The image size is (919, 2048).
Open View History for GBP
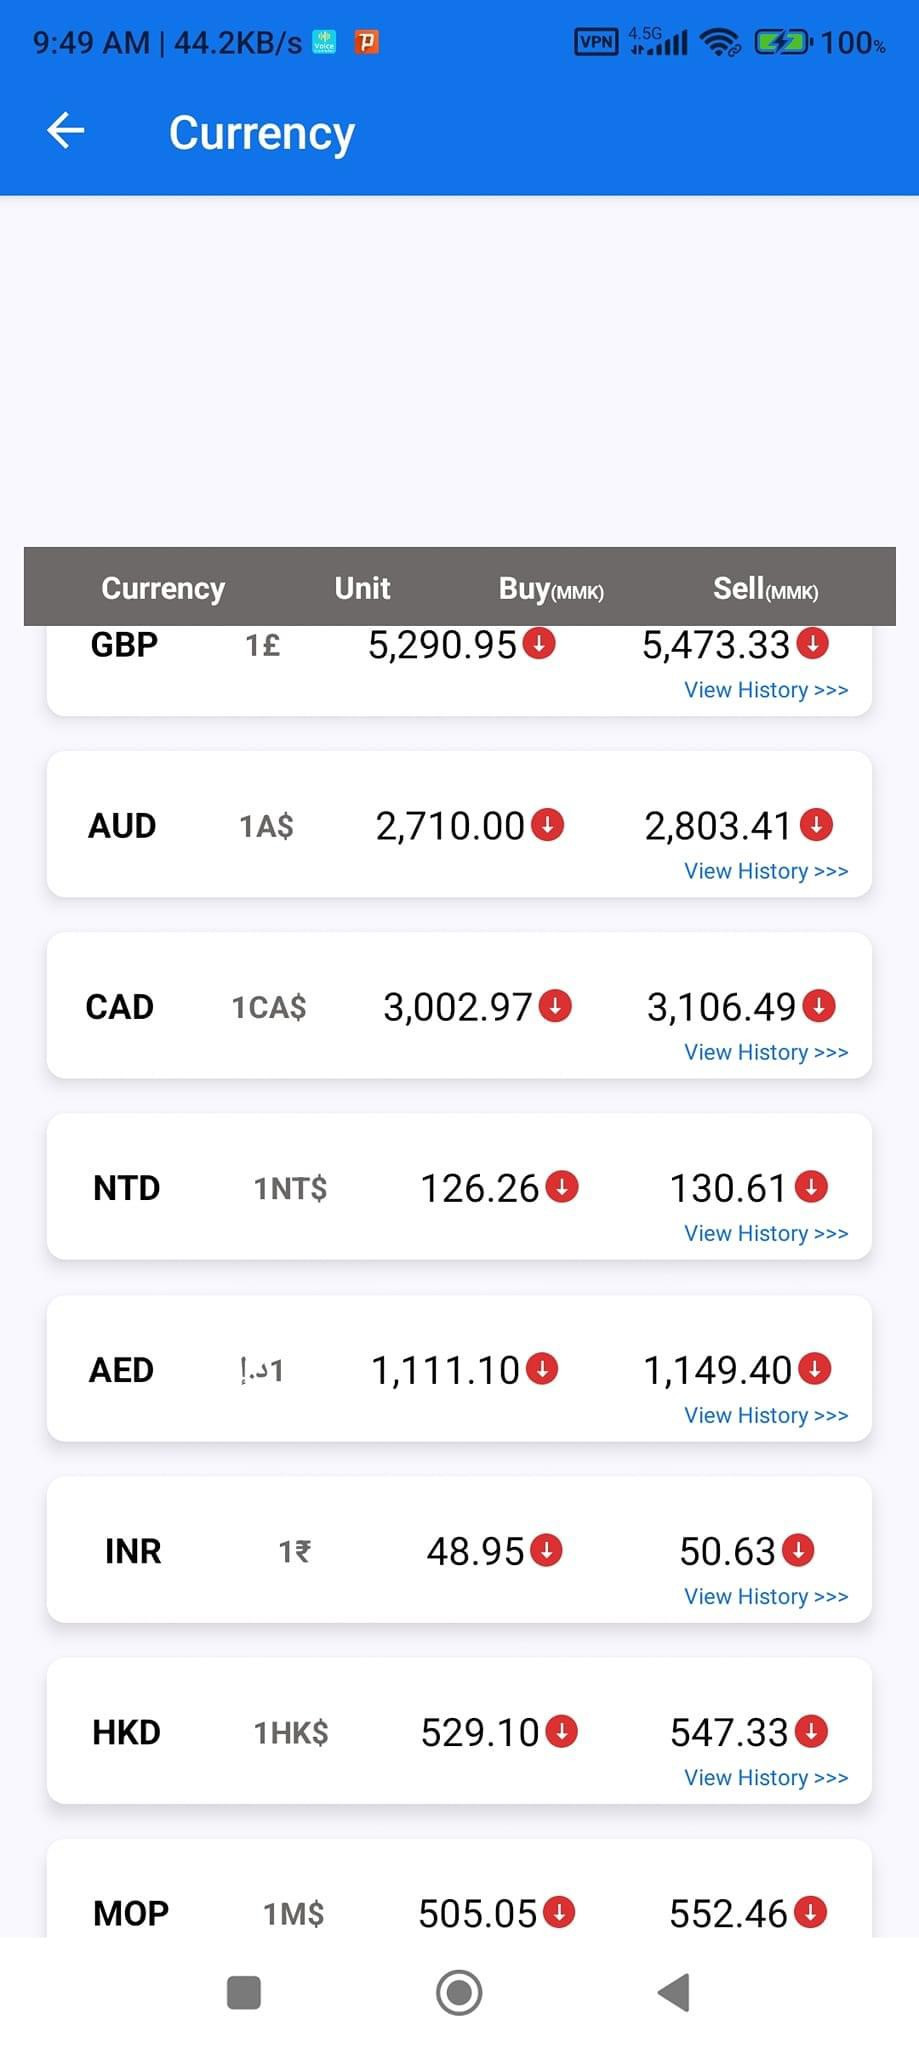tap(766, 690)
